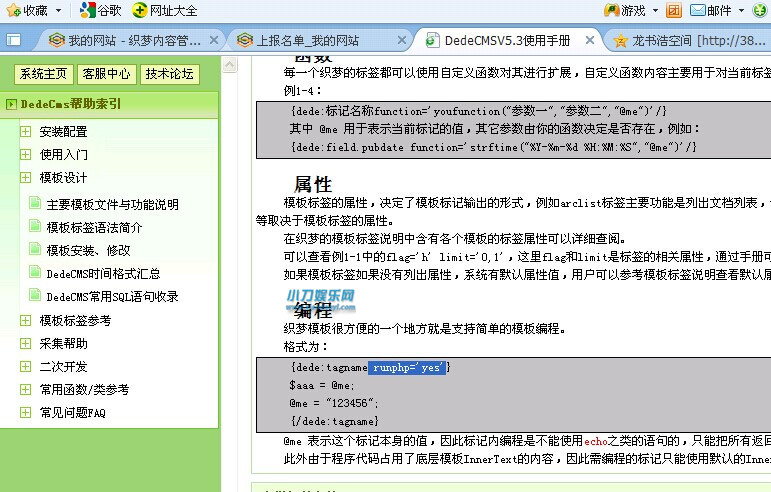Click the DedeCms帮助索引 header arrow icon
Viewport: 771px width, 492px height.
point(10,104)
